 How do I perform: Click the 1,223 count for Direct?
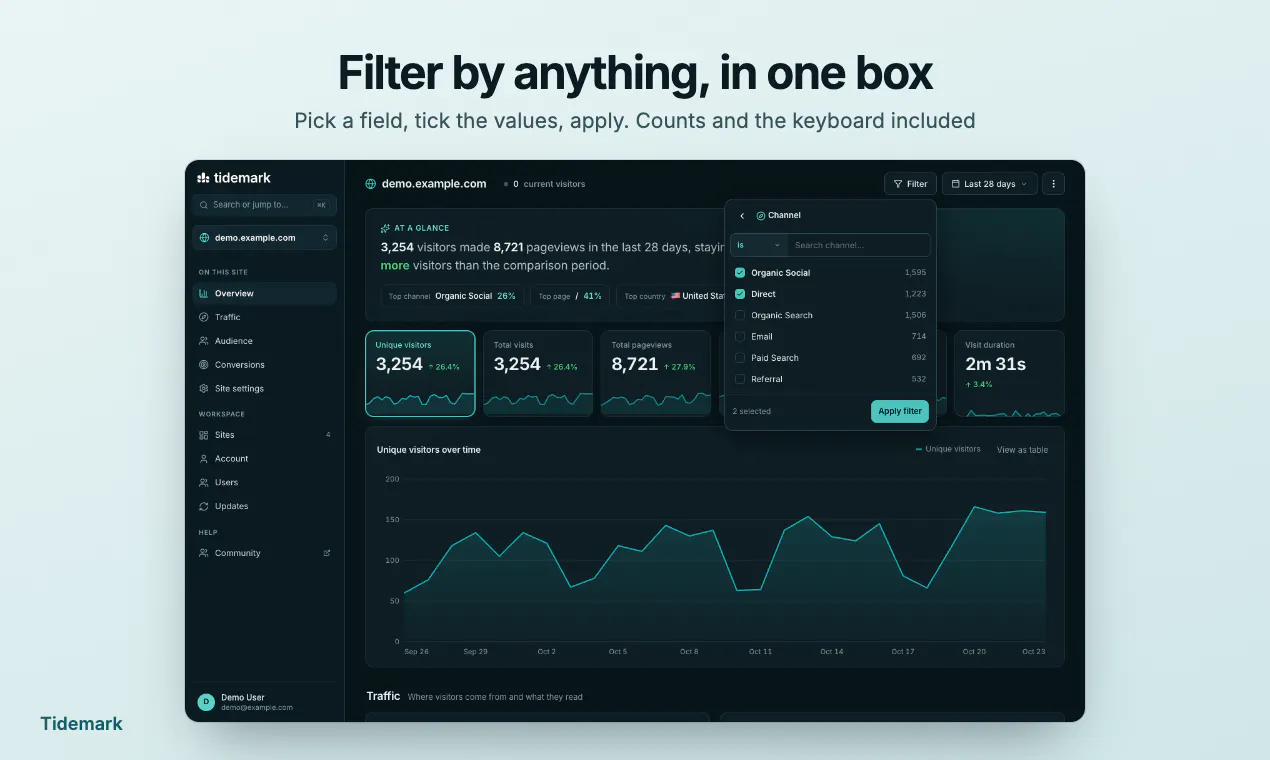(x=915, y=294)
